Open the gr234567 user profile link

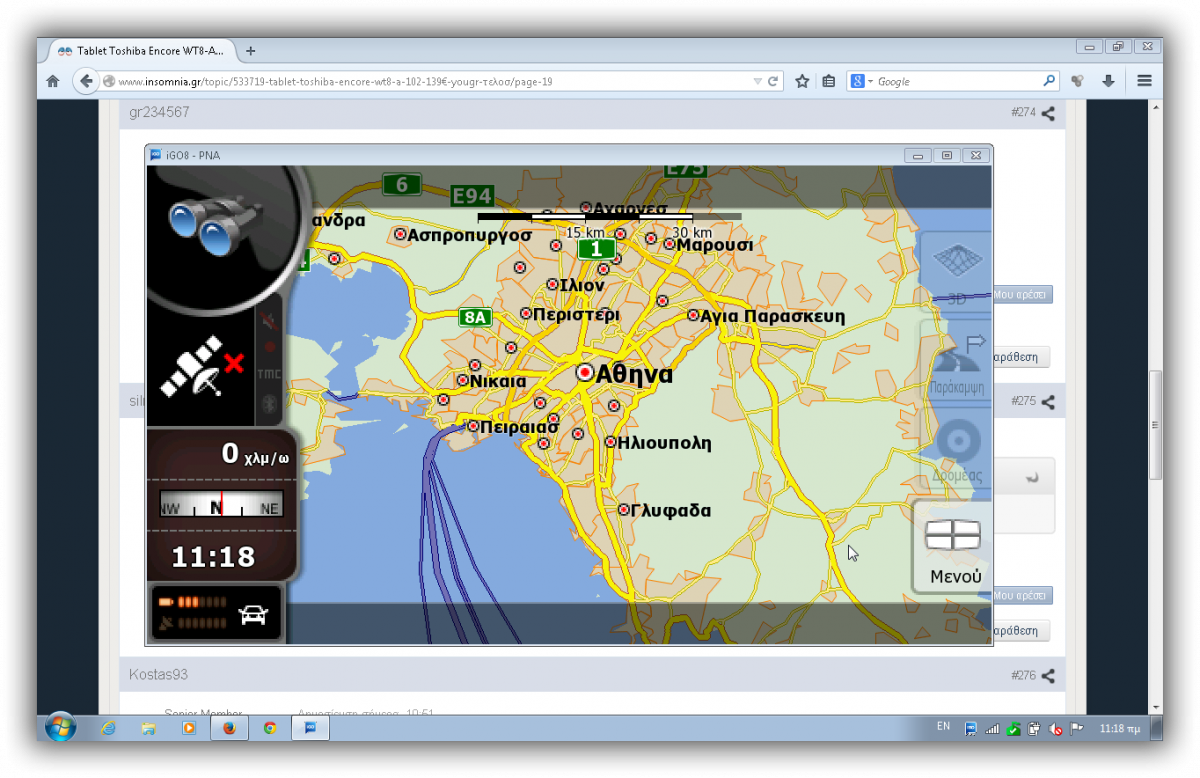click(x=159, y=113)
